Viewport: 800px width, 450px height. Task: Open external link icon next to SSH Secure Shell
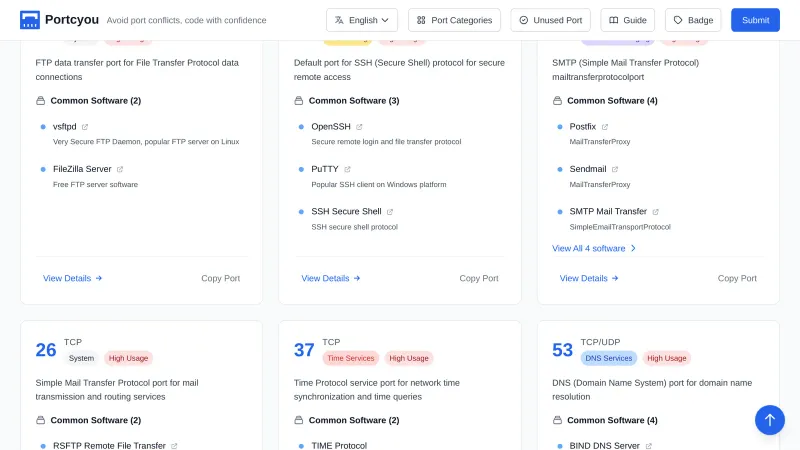390,211
